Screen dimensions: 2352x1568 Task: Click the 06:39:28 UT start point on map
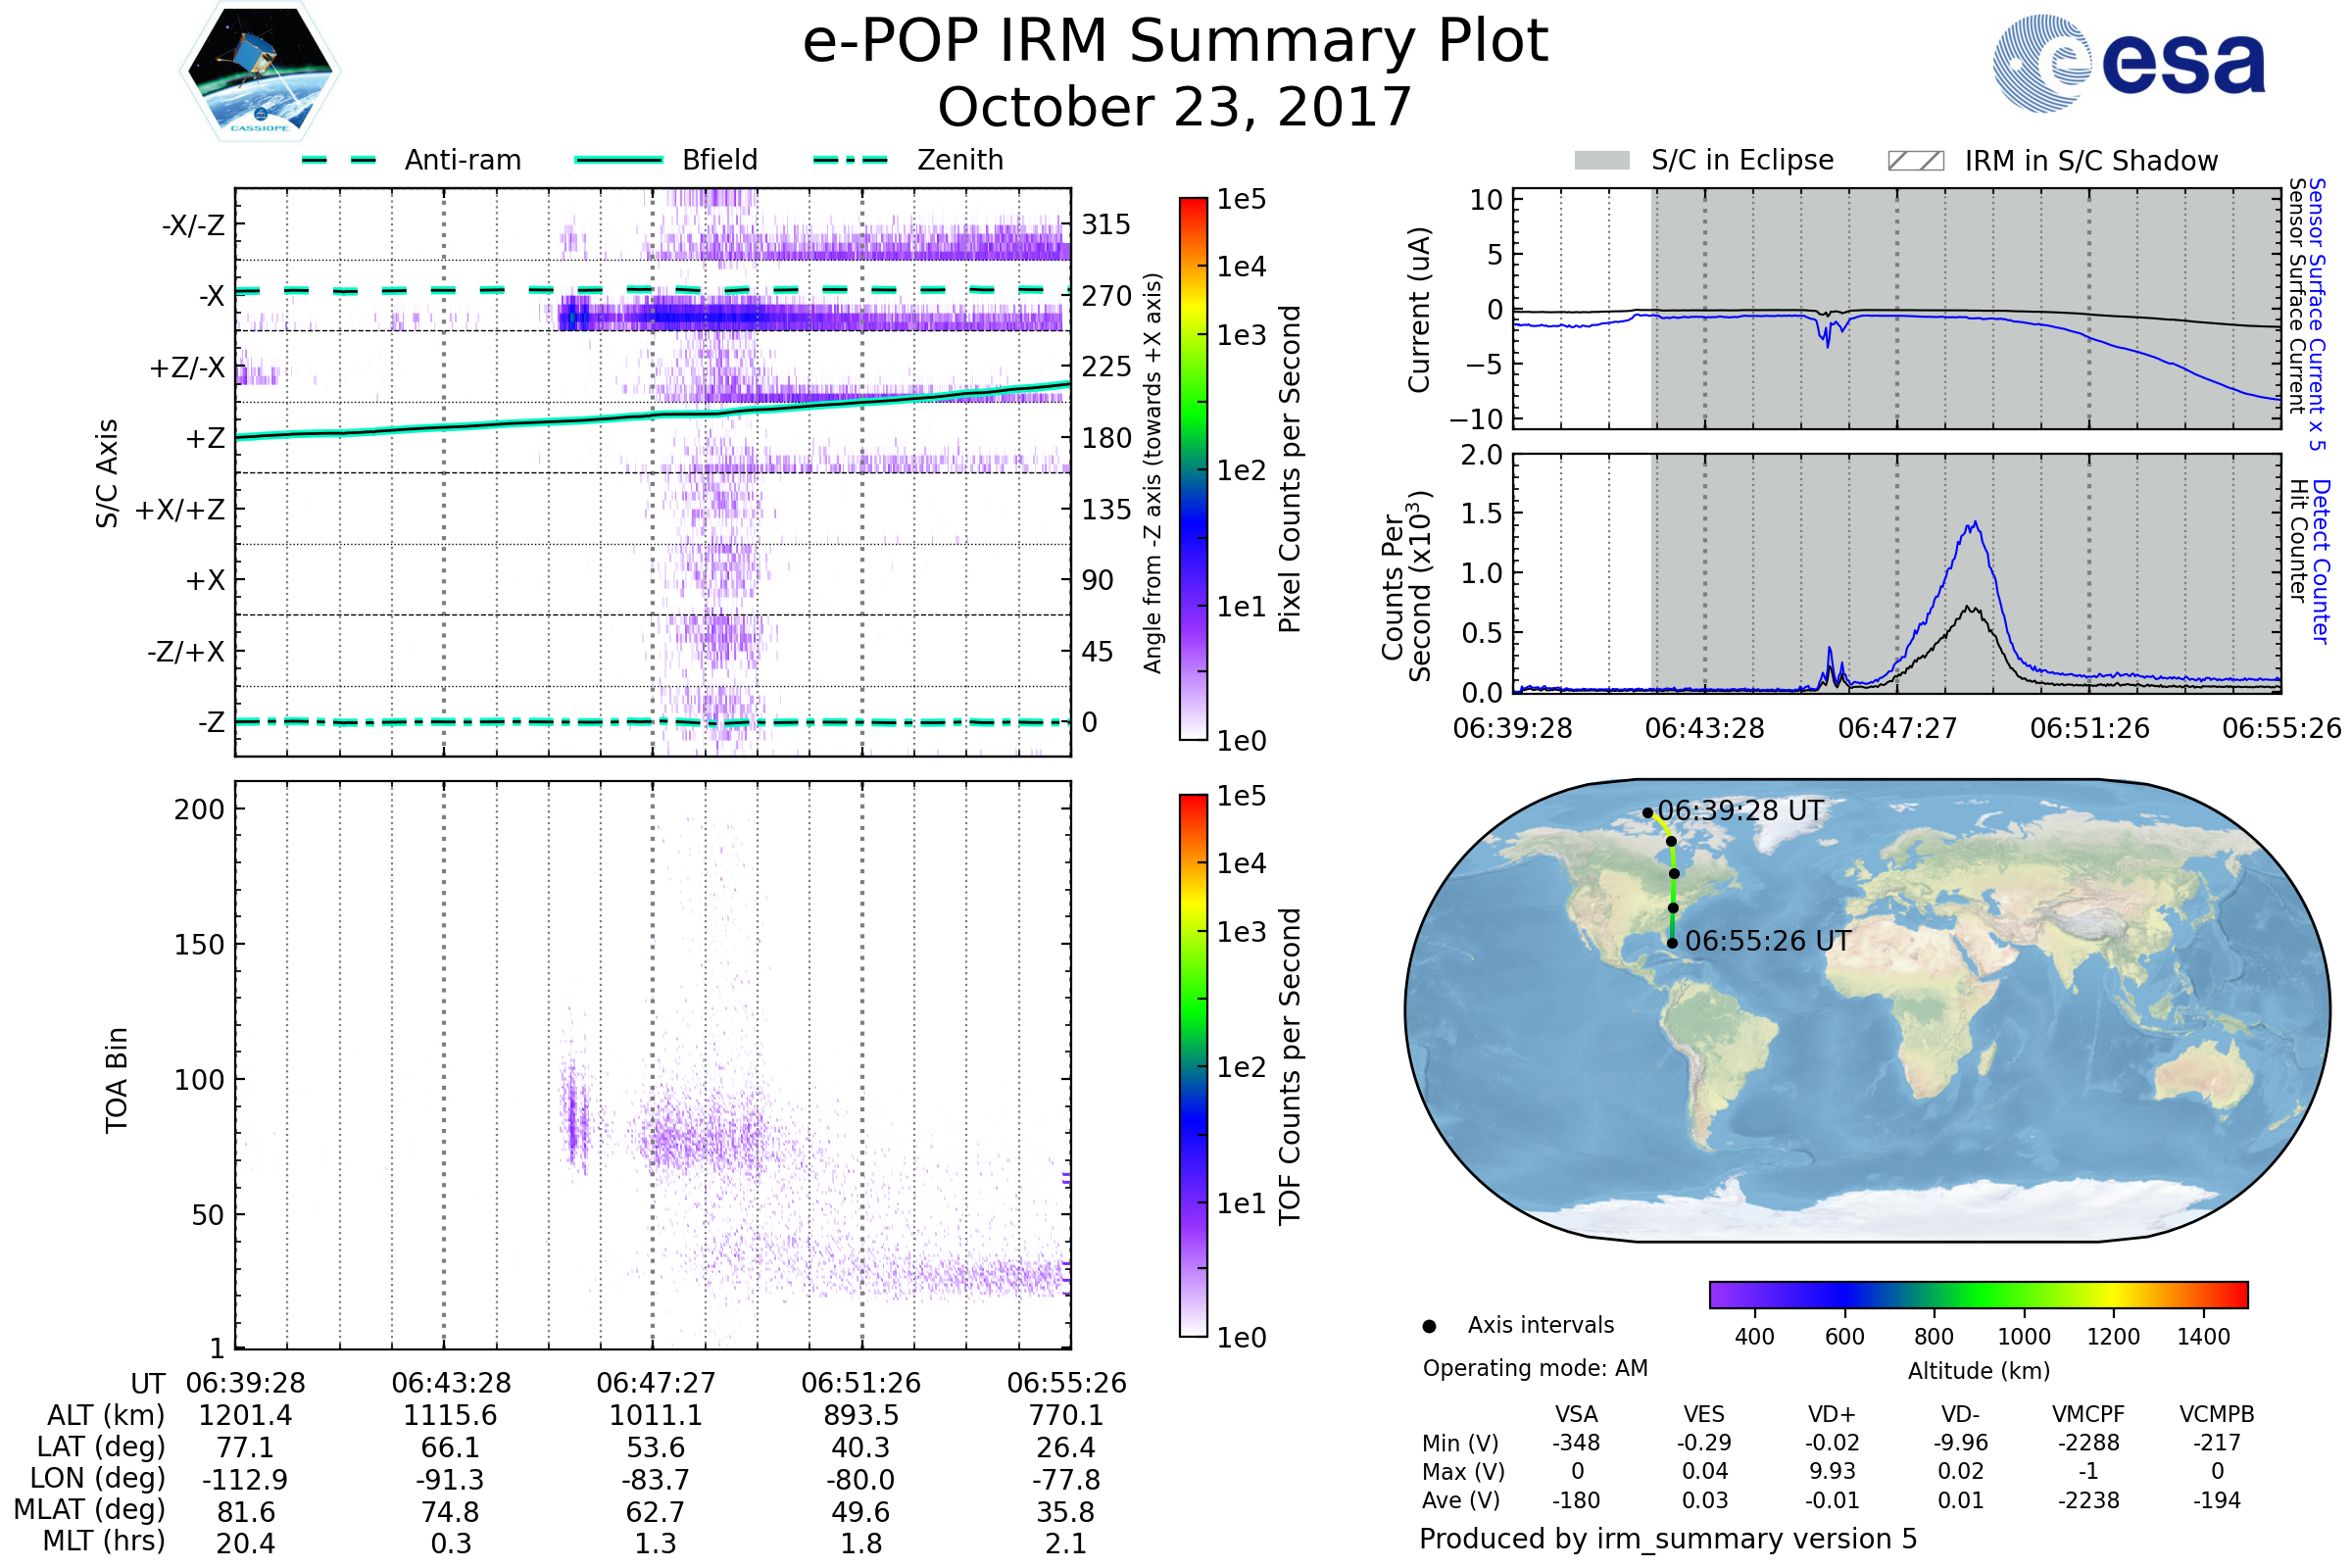point(1647,813)
